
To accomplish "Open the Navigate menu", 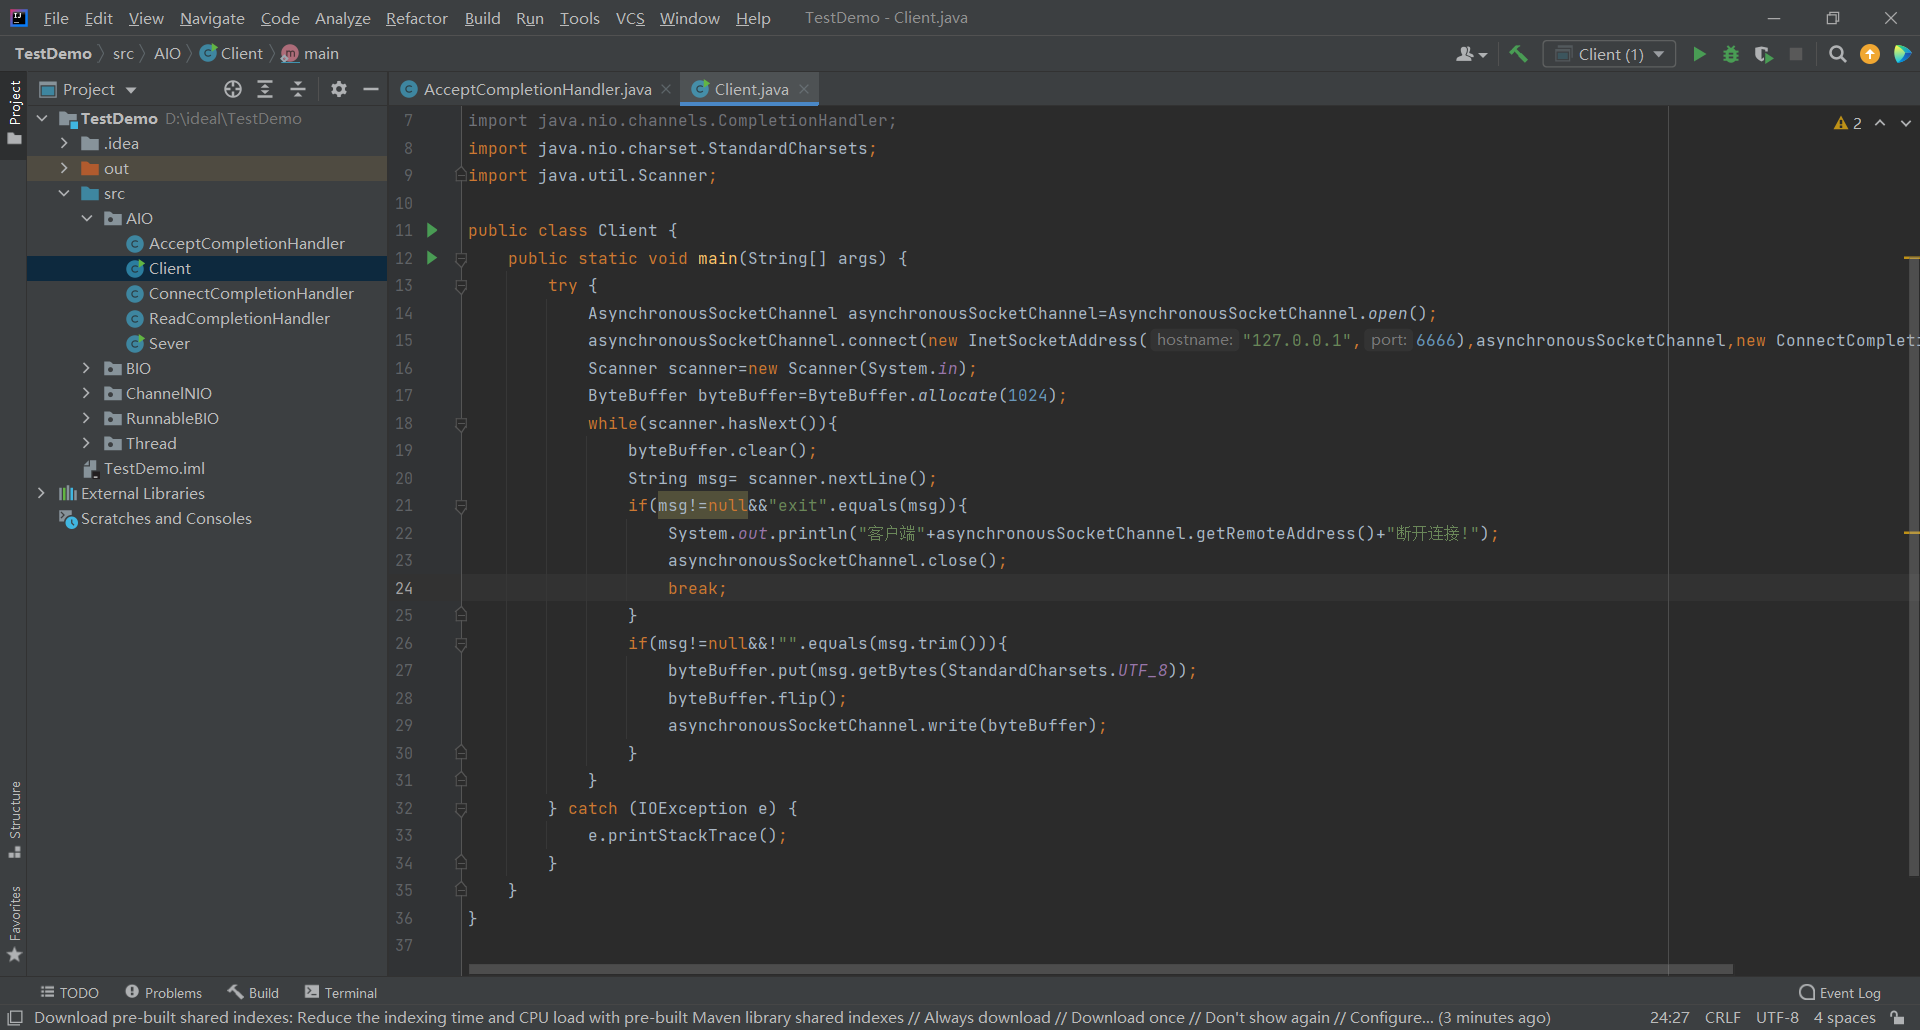I will pyautogui.click(x=212, y=18).
